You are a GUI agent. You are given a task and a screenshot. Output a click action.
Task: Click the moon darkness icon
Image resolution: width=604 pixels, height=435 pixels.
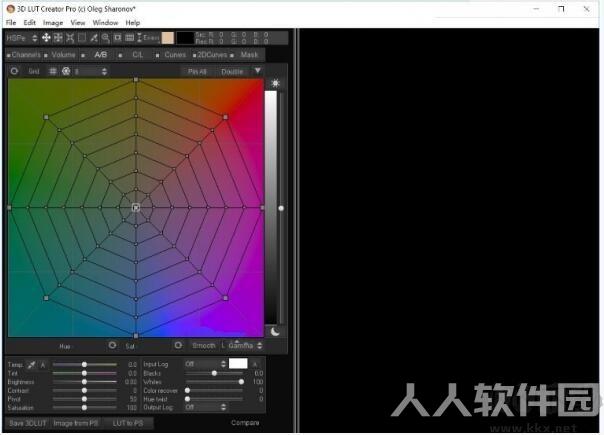click(x=275, y=331)
